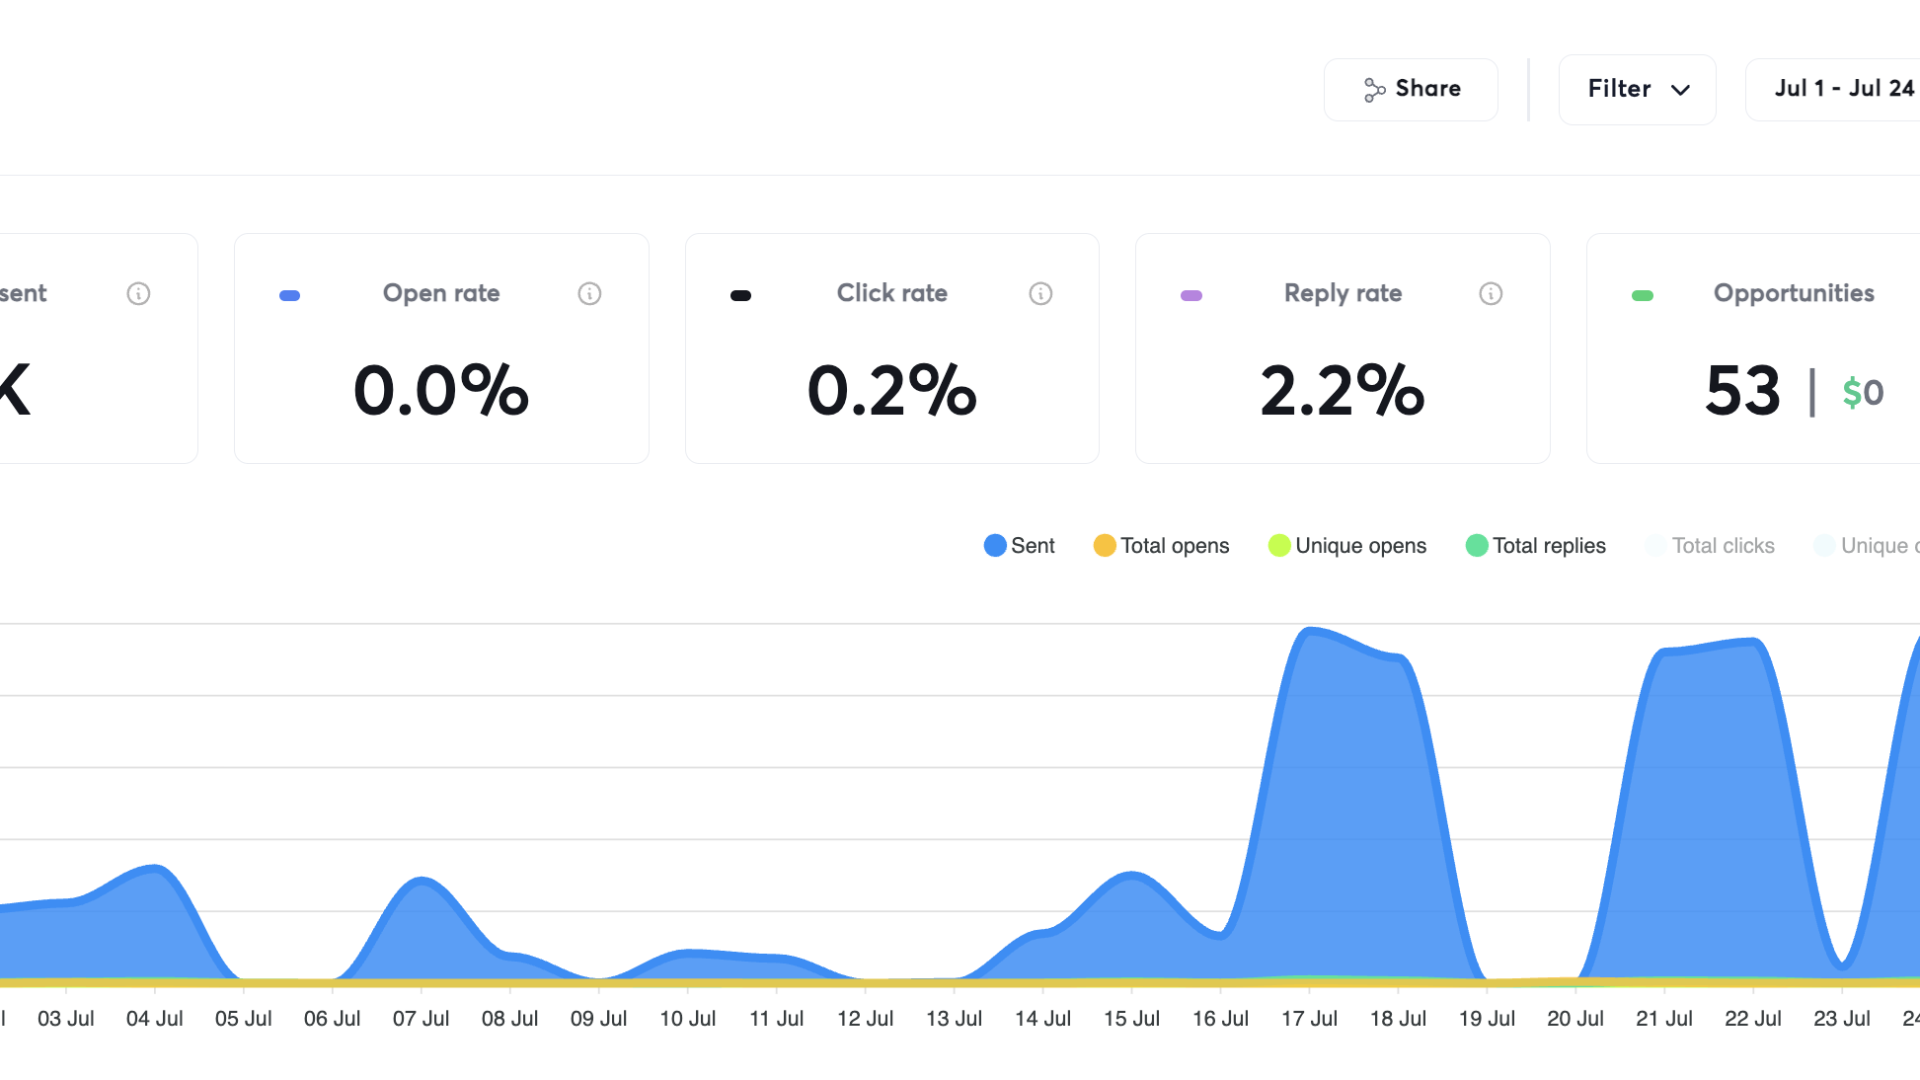
Task: Click the share nodes icon
Action: tap(1374, 90)
